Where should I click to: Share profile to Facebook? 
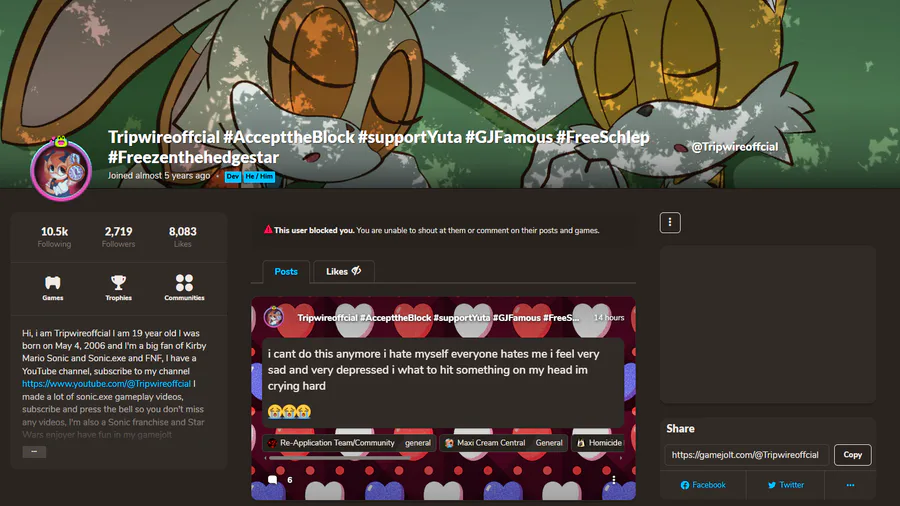click(703, 485)
